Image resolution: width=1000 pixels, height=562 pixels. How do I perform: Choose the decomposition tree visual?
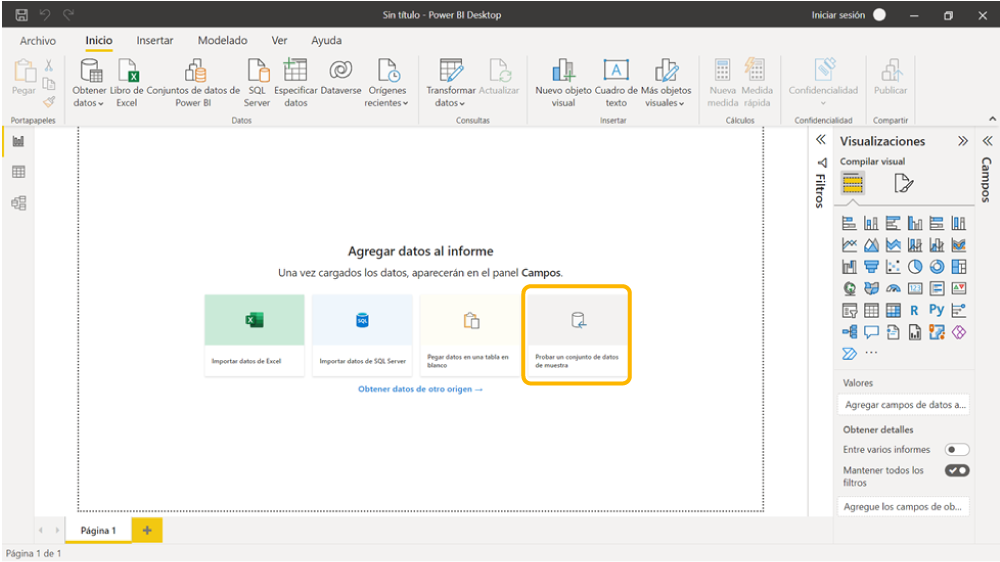(849, 332)
